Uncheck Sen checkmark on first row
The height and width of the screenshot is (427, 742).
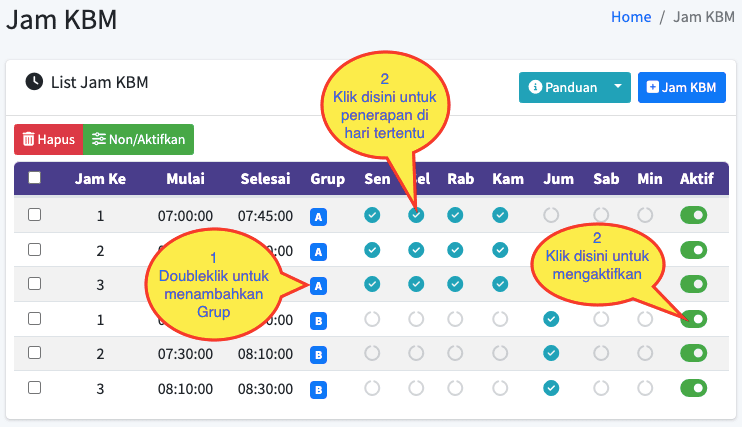pyautogui.click(x=372, y=215)
